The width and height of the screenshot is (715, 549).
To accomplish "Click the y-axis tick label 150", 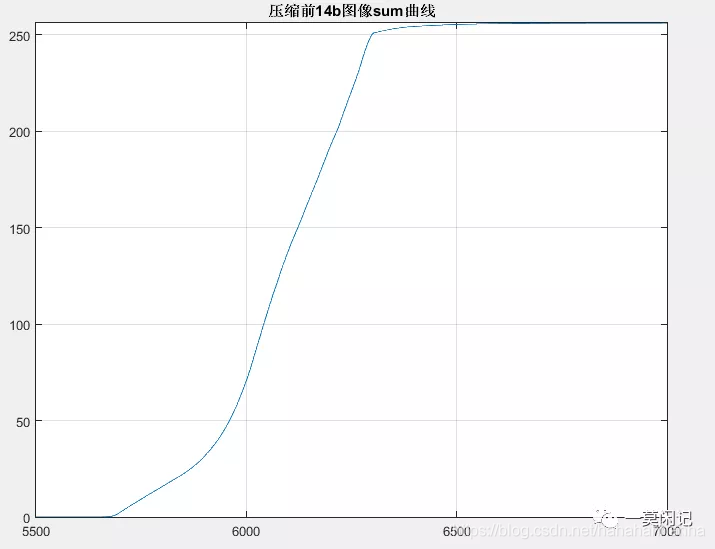I will [x=20, y=229].
